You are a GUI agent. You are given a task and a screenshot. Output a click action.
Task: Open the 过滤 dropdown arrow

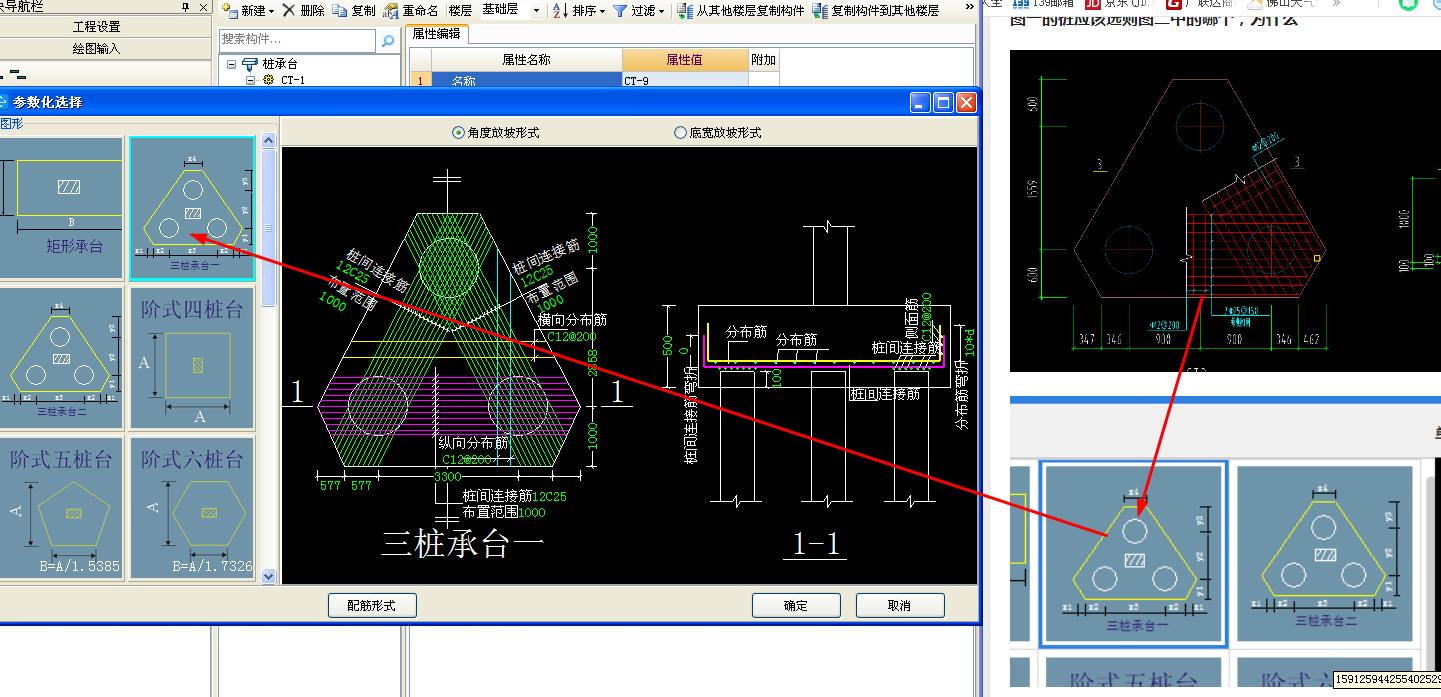662,12
